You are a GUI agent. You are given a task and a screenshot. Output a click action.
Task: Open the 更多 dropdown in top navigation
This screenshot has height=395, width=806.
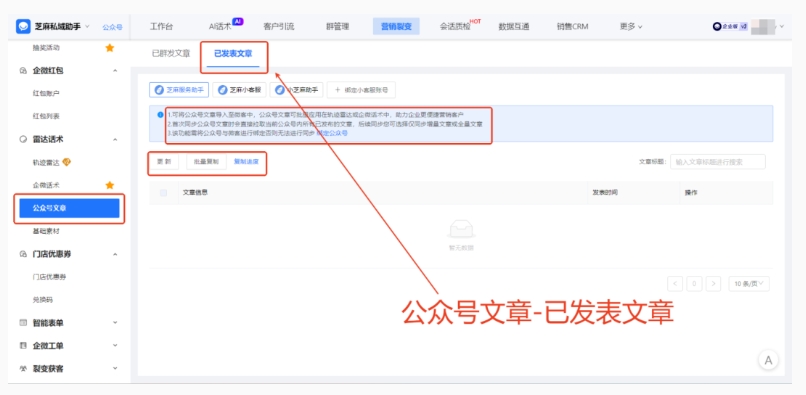tap(631, 27)
